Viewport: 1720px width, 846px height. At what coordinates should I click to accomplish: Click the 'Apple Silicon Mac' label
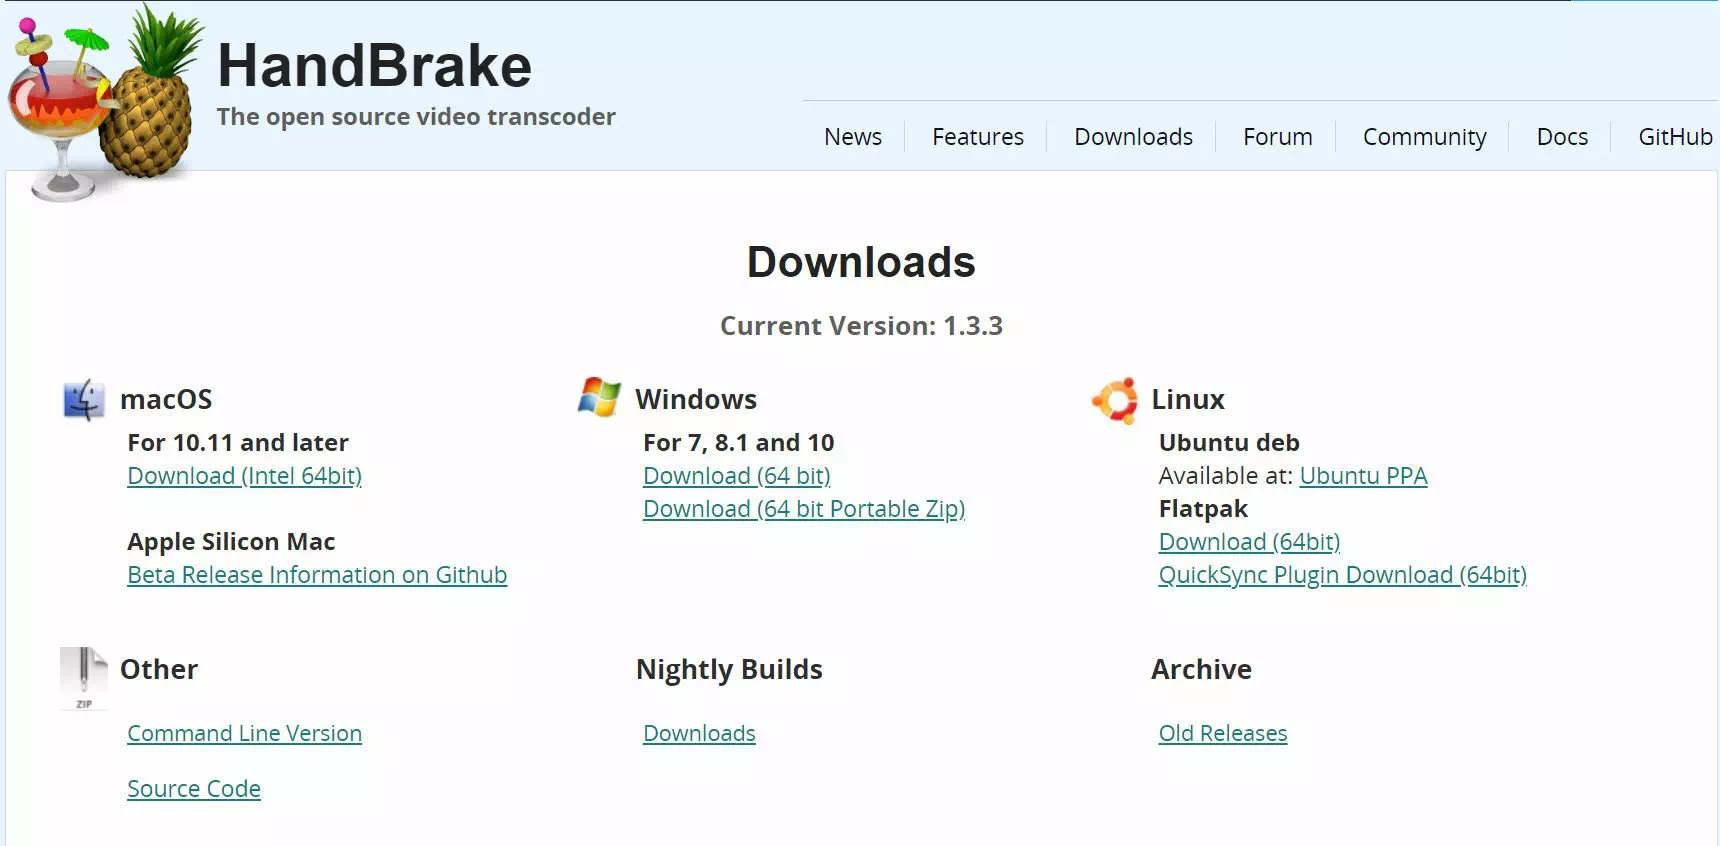click(231, 542)
